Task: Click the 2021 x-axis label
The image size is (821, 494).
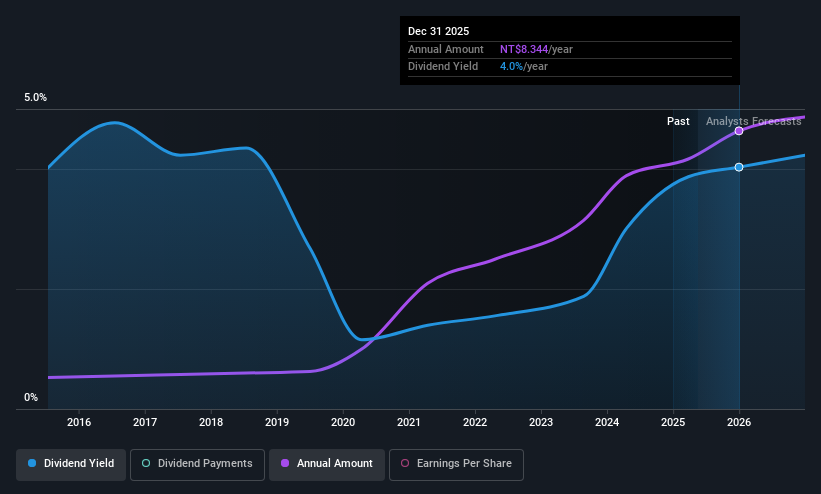Action: pyautogui.click(x=409, y=423)
